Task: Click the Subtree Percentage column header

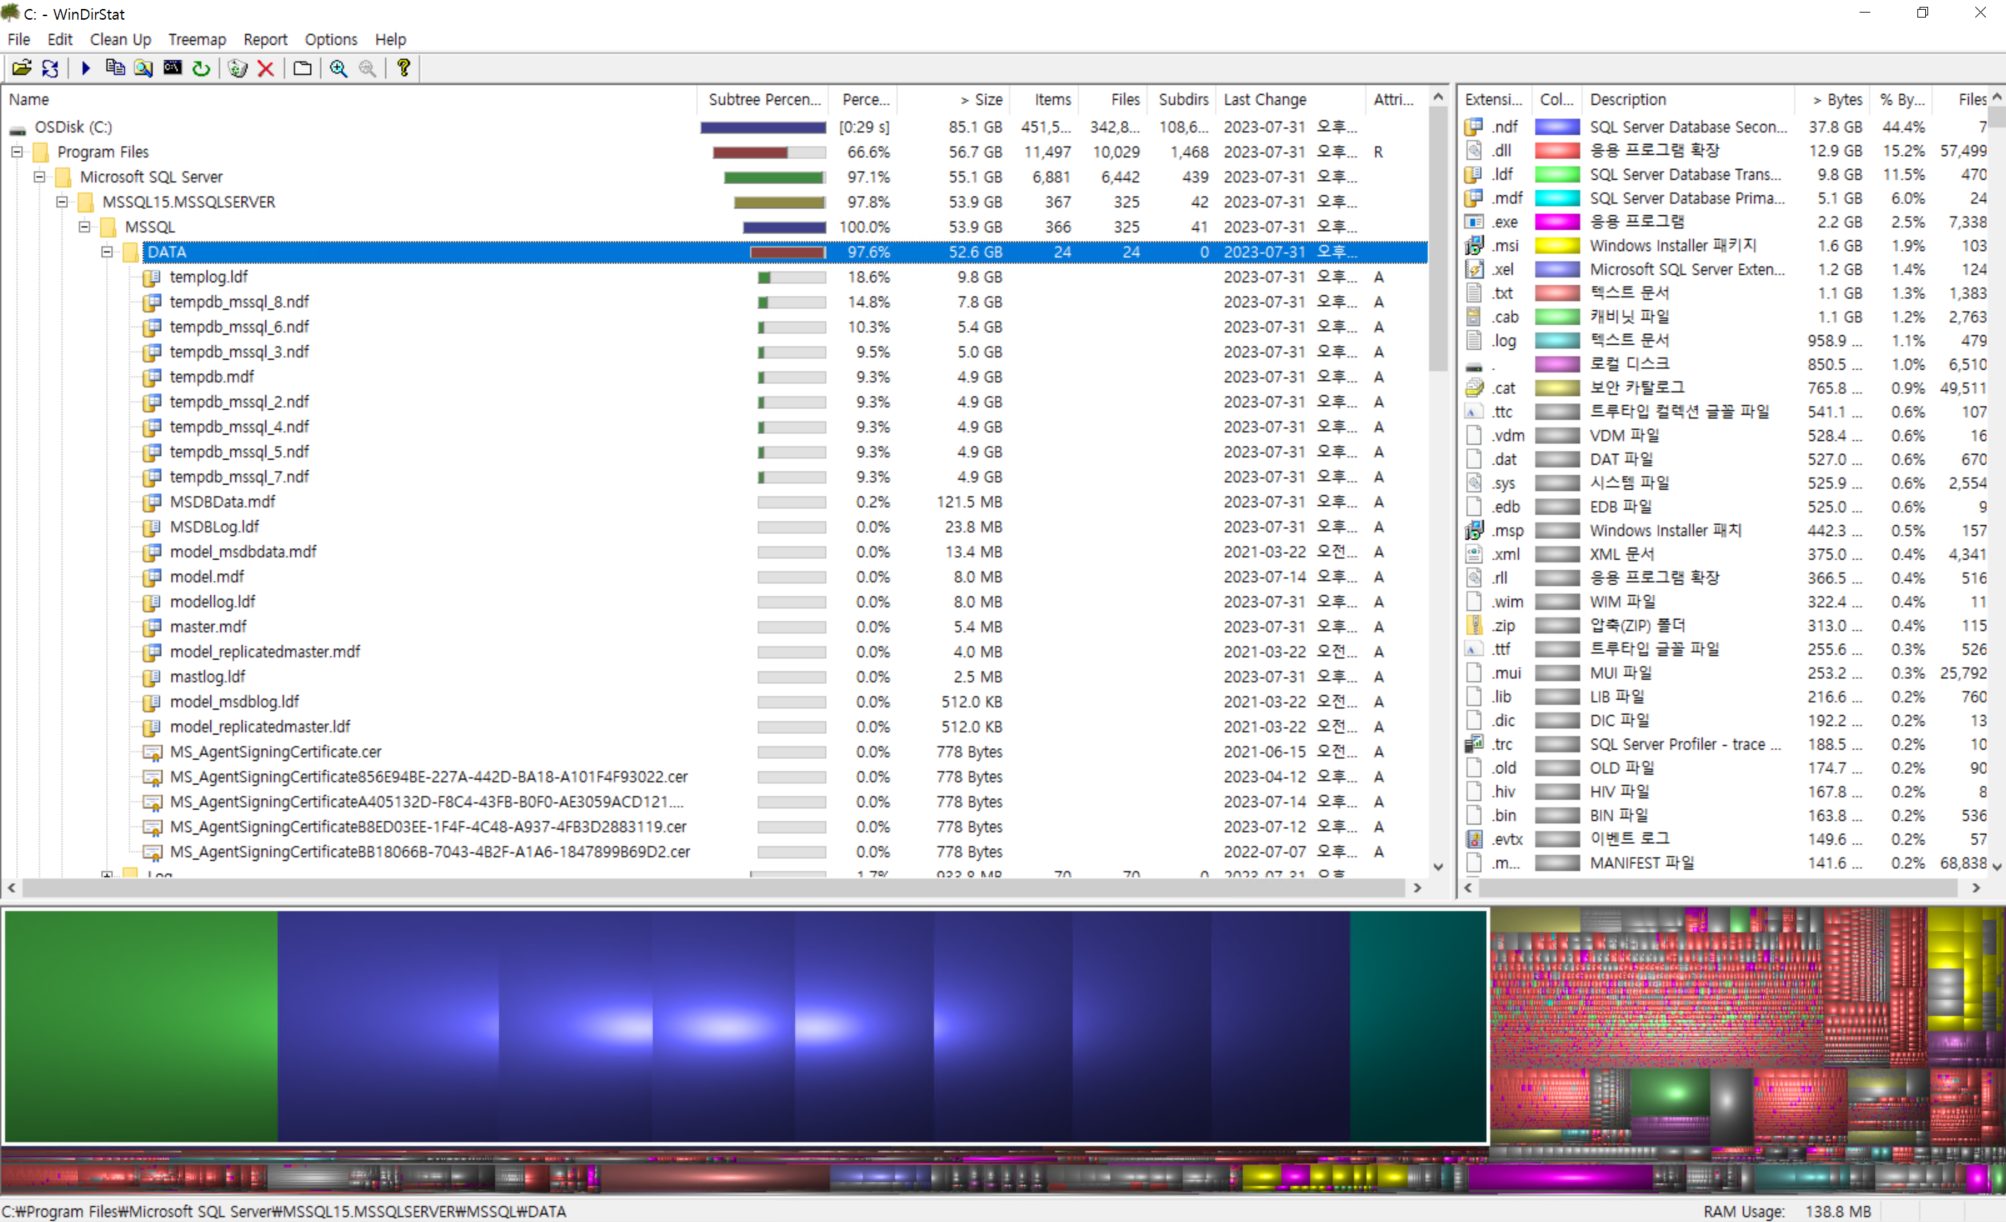Action: (764, 99)
